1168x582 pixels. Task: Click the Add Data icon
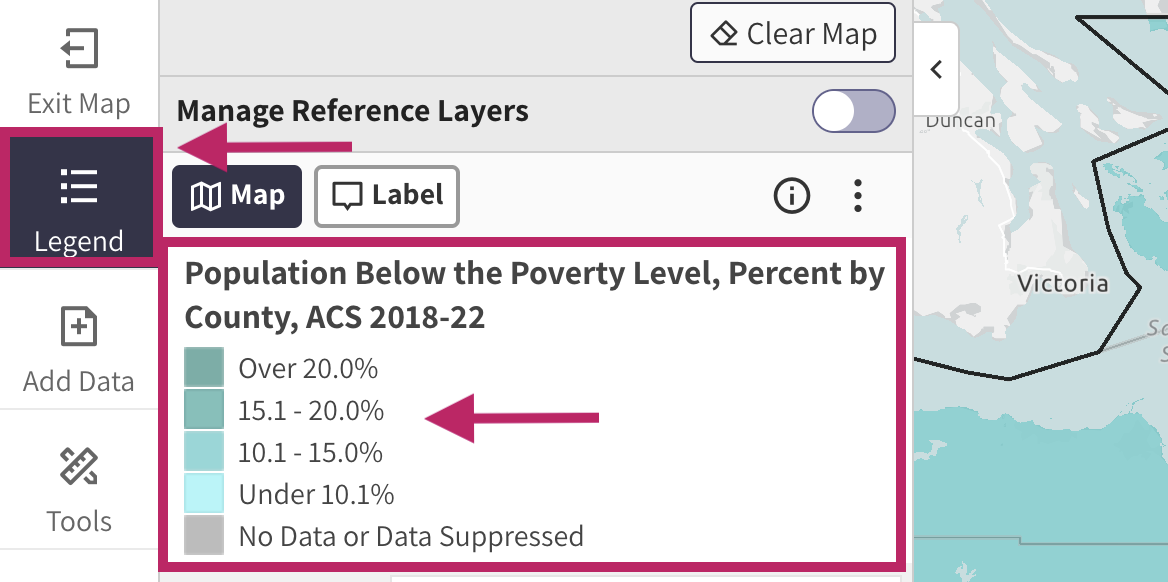coord(78,327)
